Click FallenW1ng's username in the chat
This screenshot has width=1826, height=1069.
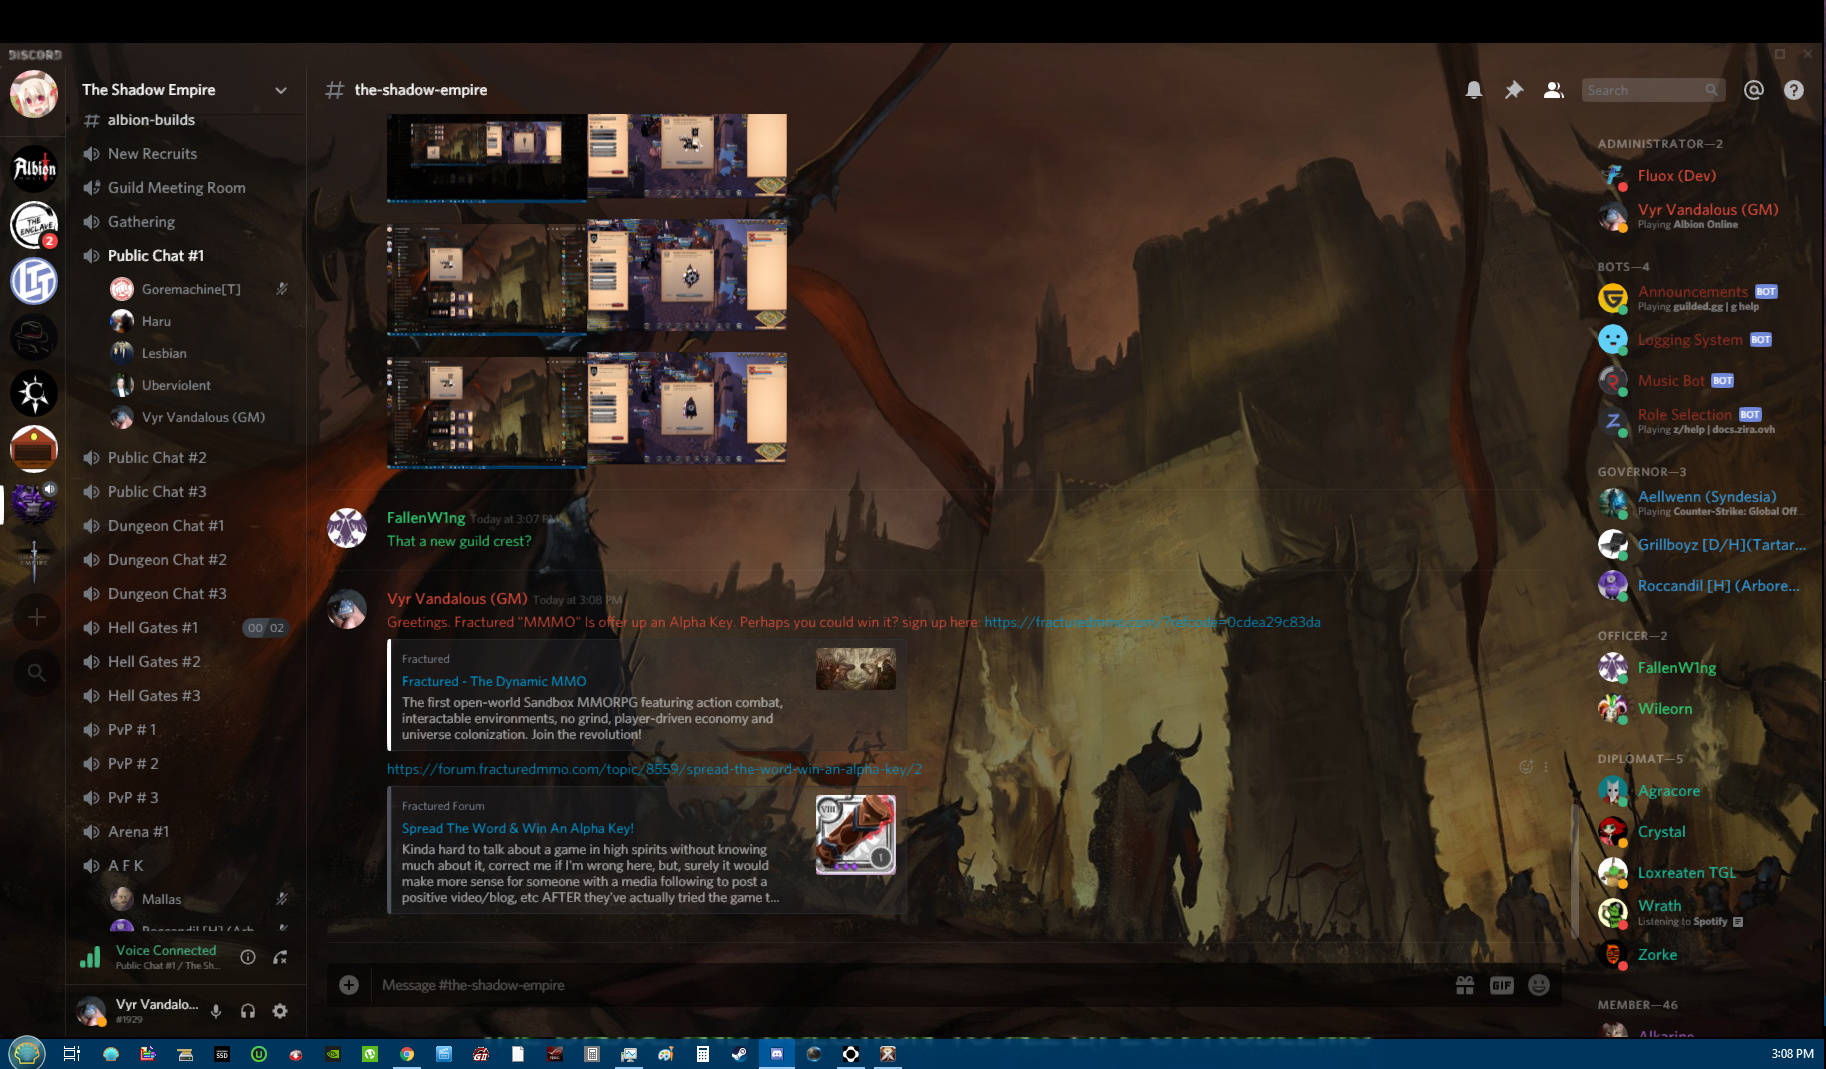tap(426, 518)
